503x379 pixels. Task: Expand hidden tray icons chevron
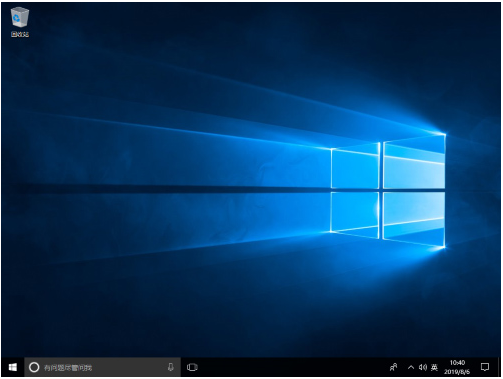[411, 367]
